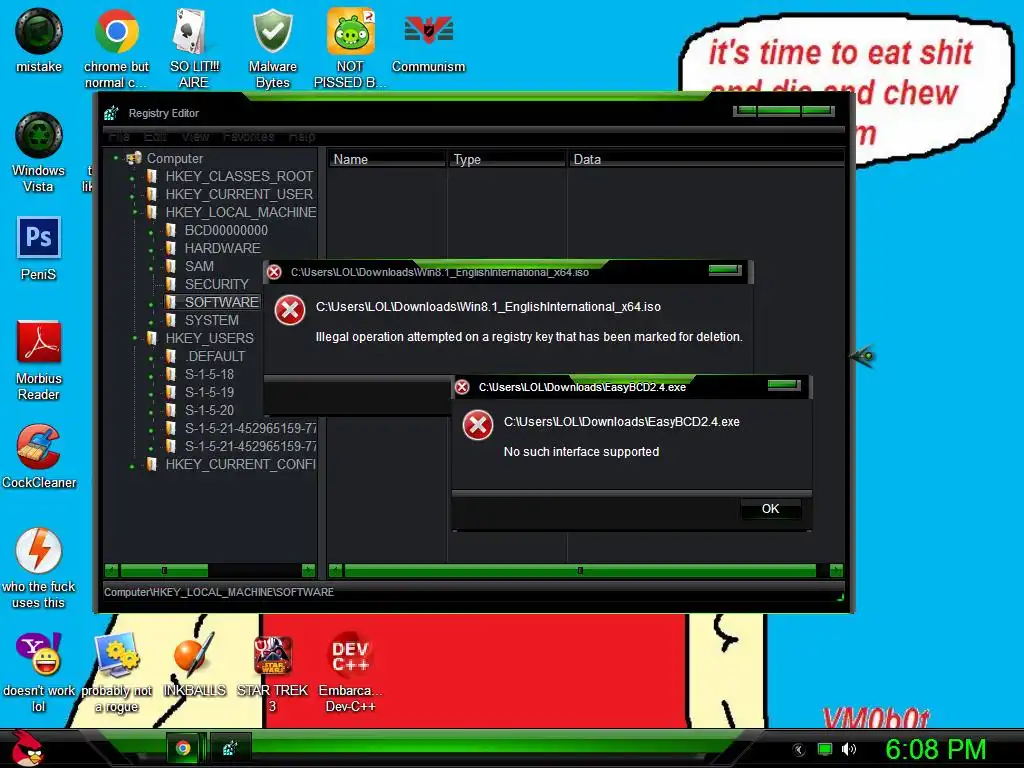This screenshot has height=768, width=1024.
Task: Open the SO LIT!!! AIRE solitaire icon
Action: (x=194, y=48)
